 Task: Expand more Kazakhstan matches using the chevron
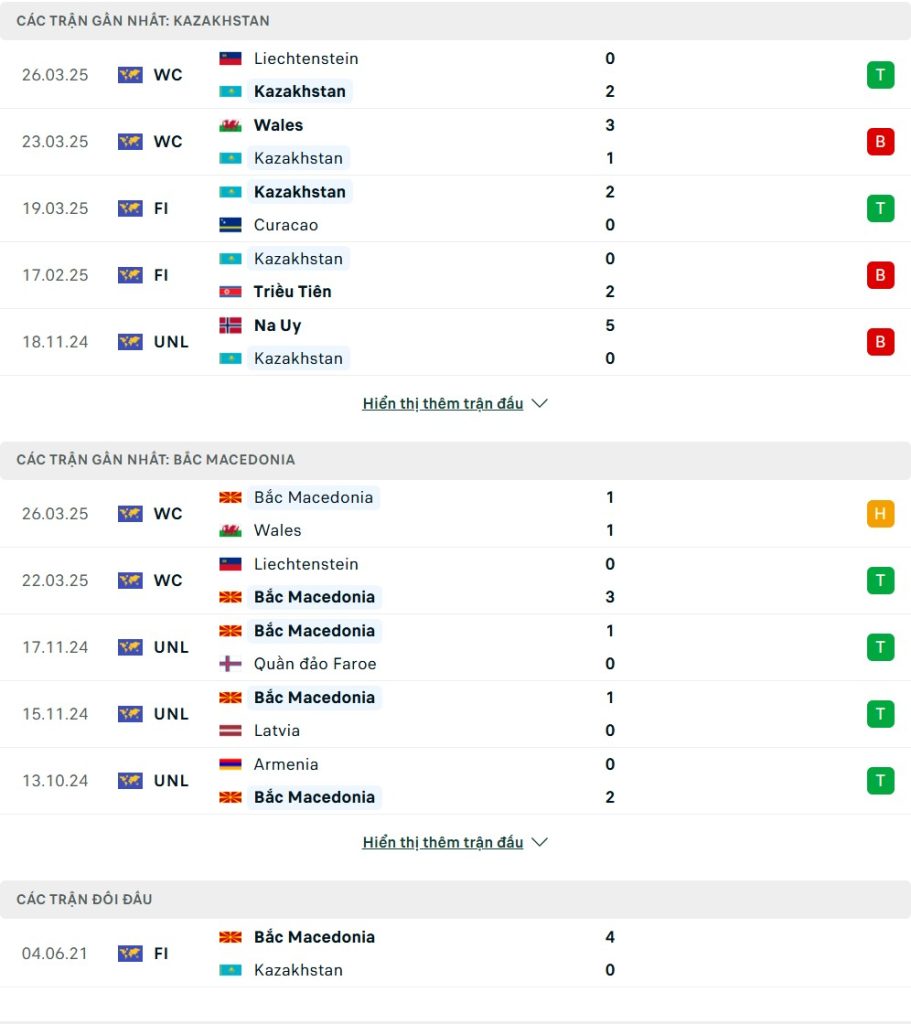pyautogui.click(x=539, y=404)
